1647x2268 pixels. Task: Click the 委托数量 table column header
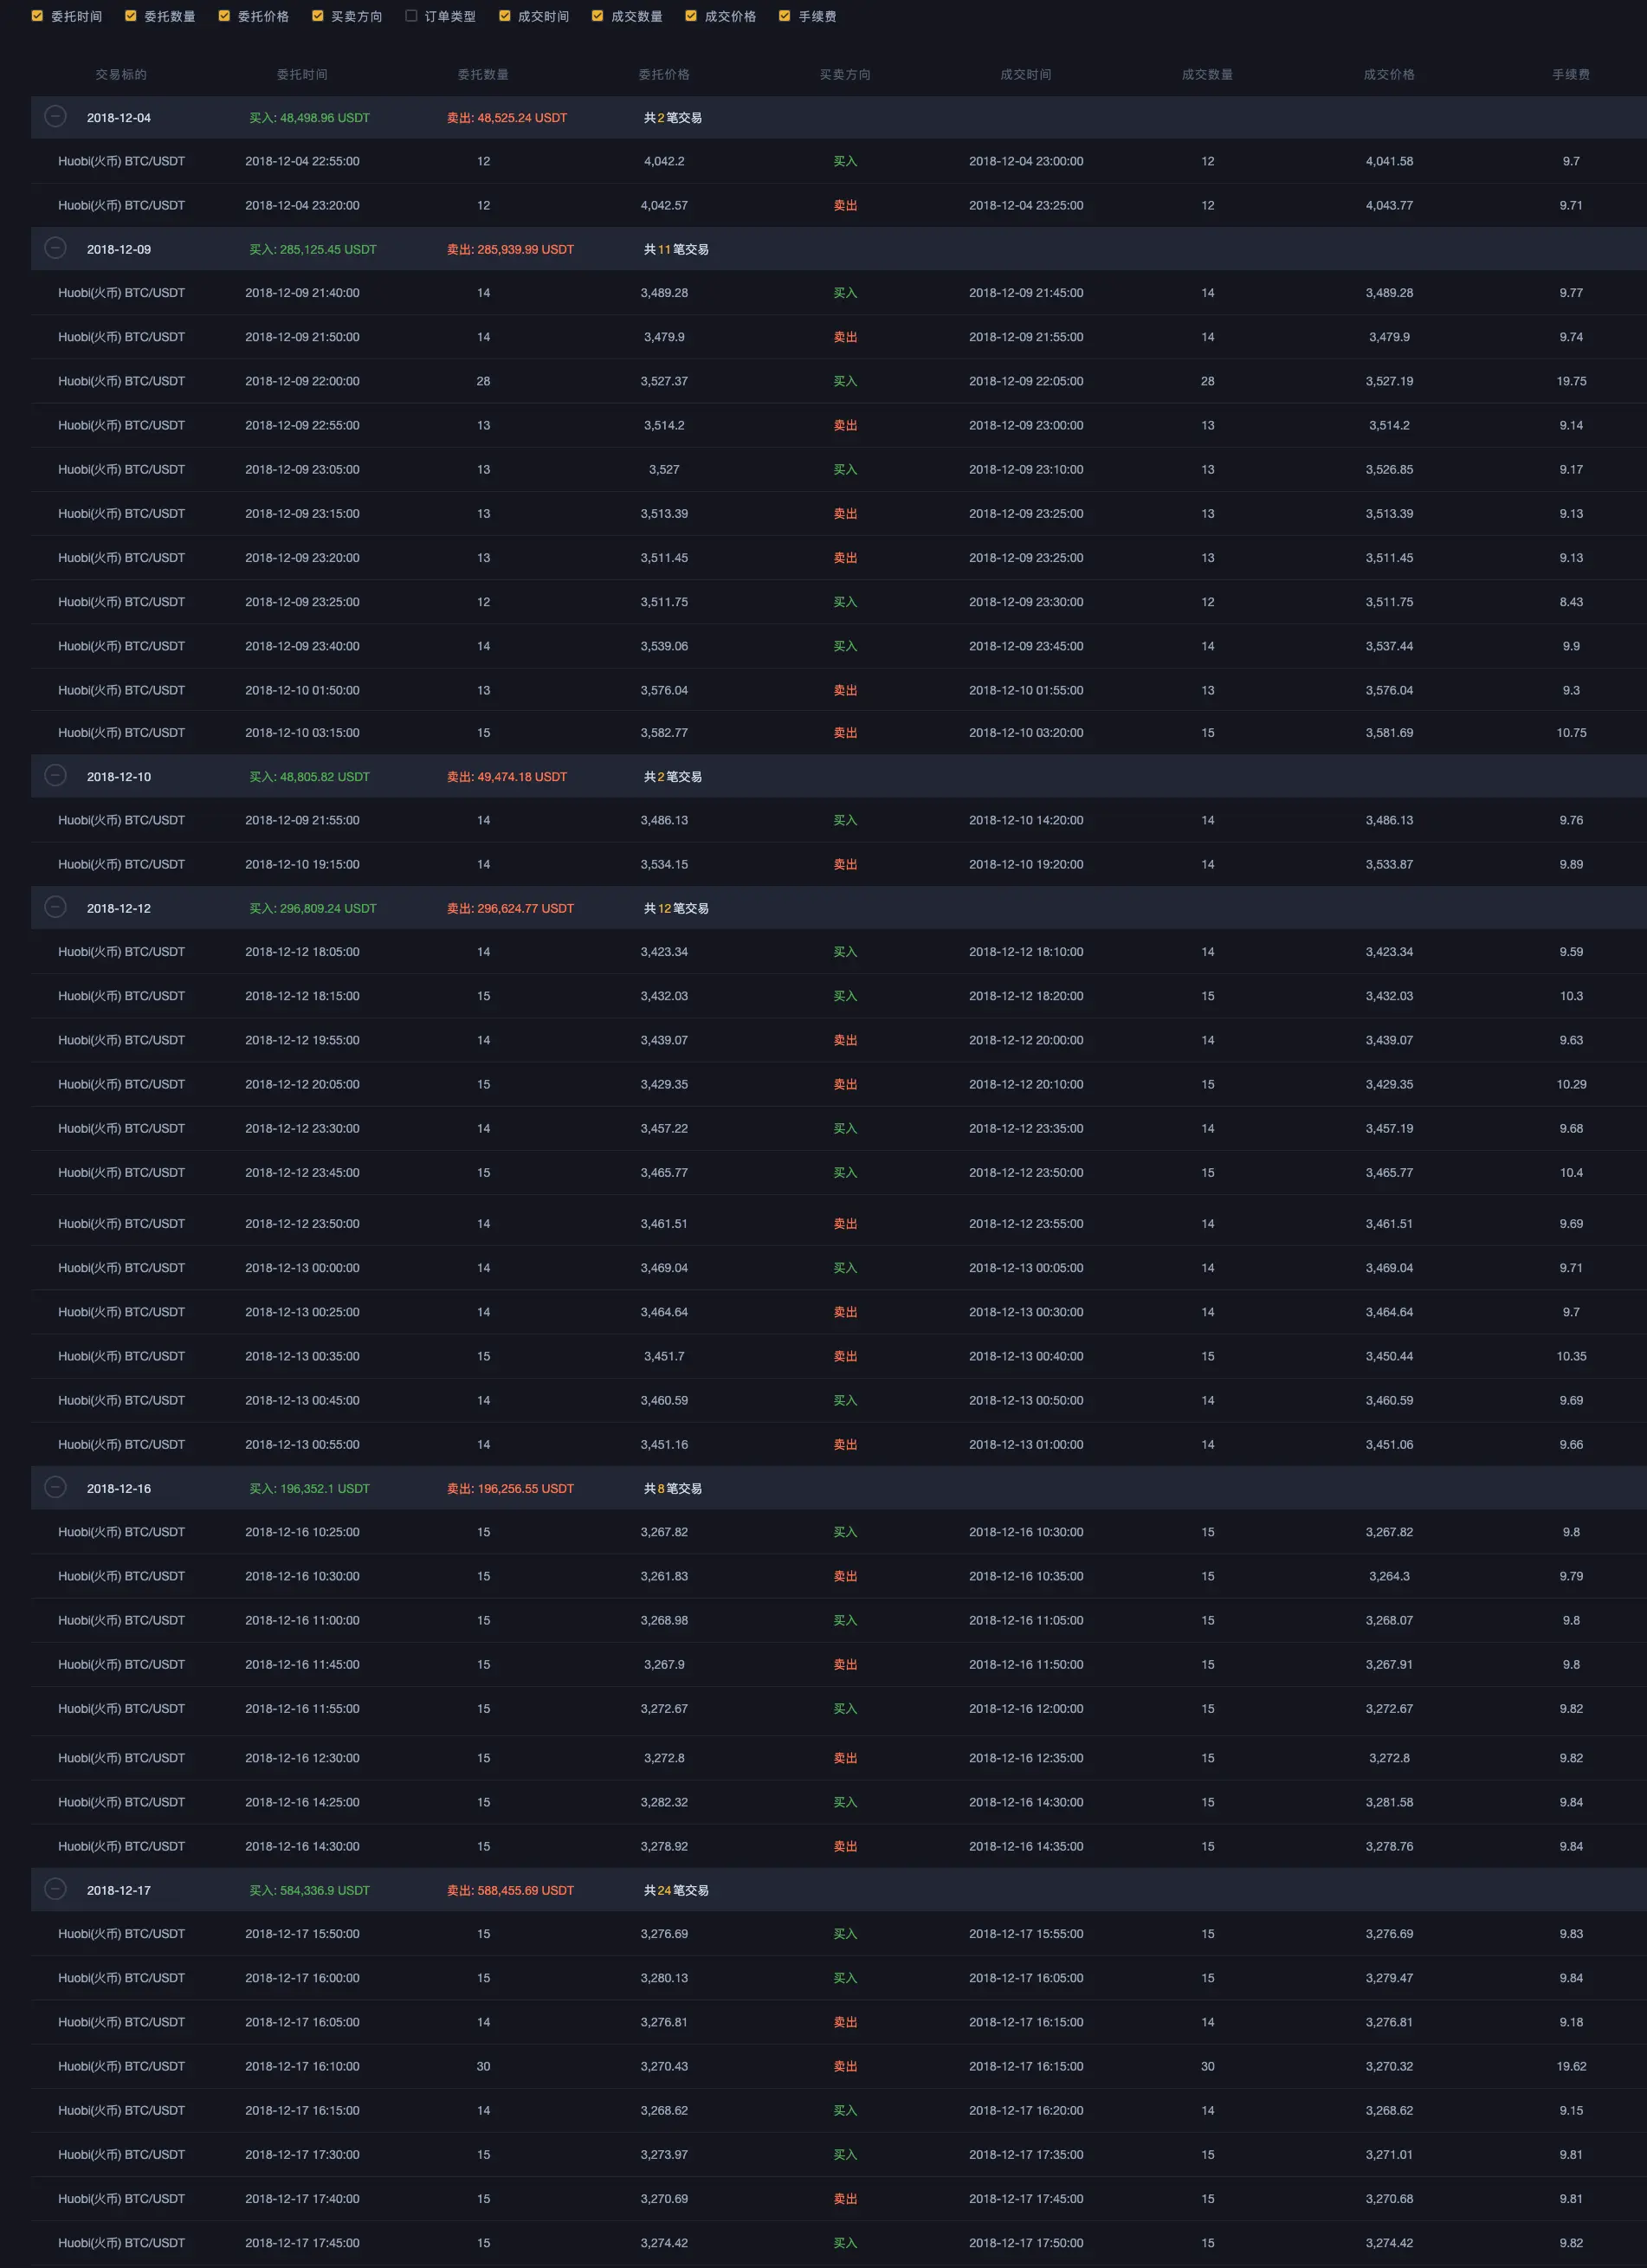point(483,75)
